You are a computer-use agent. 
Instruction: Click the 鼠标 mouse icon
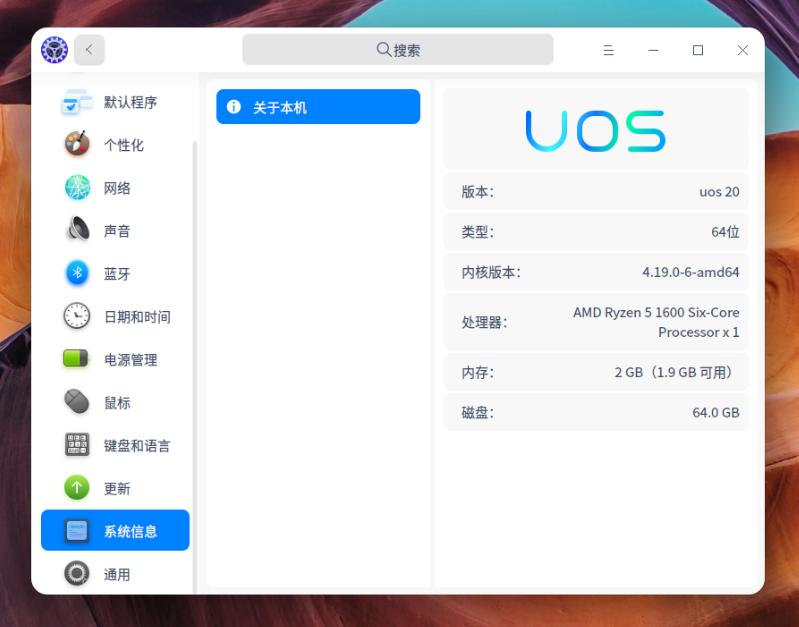tap(77, 402)
